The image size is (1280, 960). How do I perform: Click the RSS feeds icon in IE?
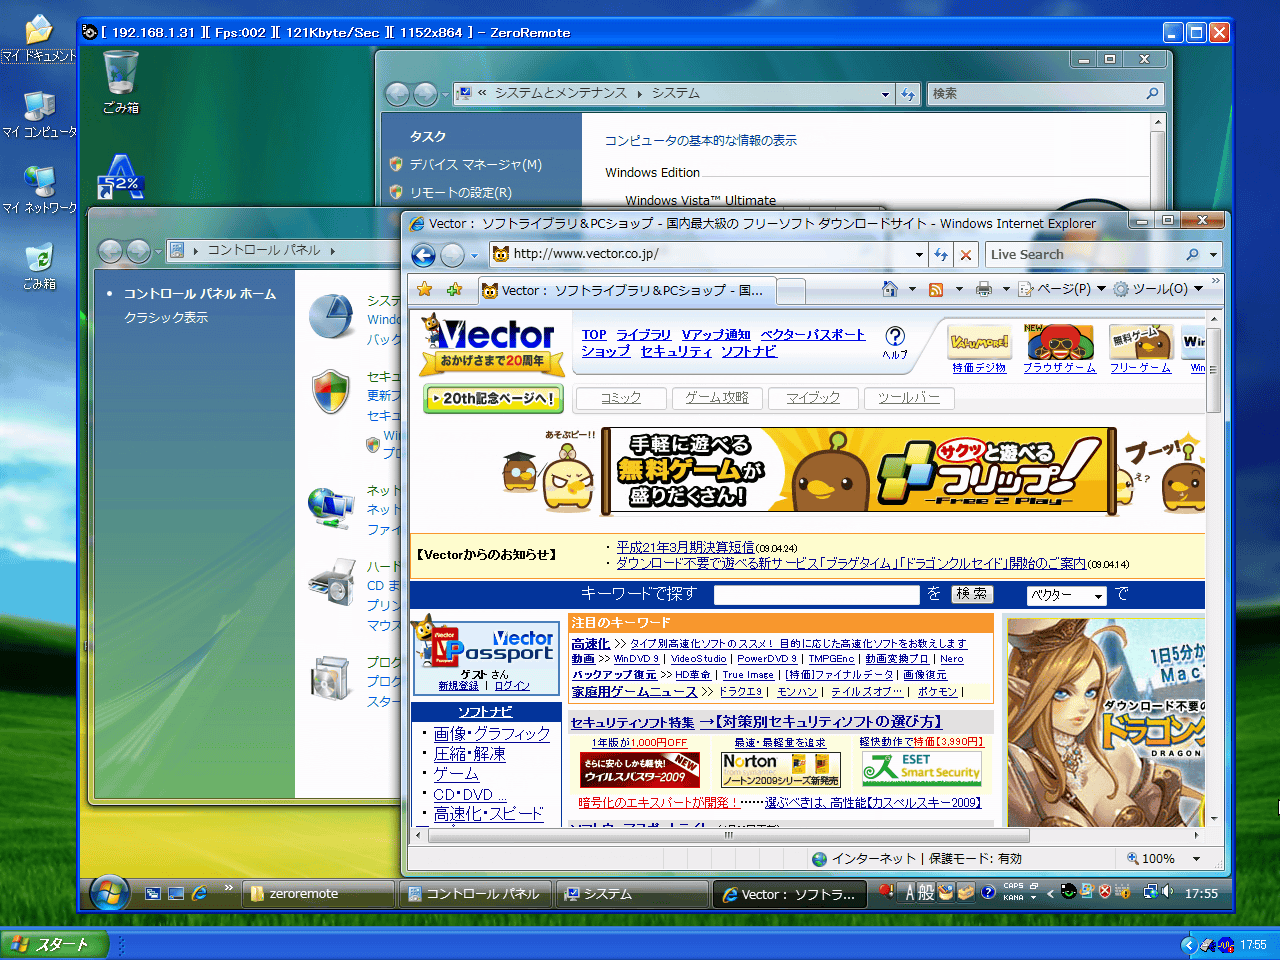pyautogui.click(x=936, y=289)
